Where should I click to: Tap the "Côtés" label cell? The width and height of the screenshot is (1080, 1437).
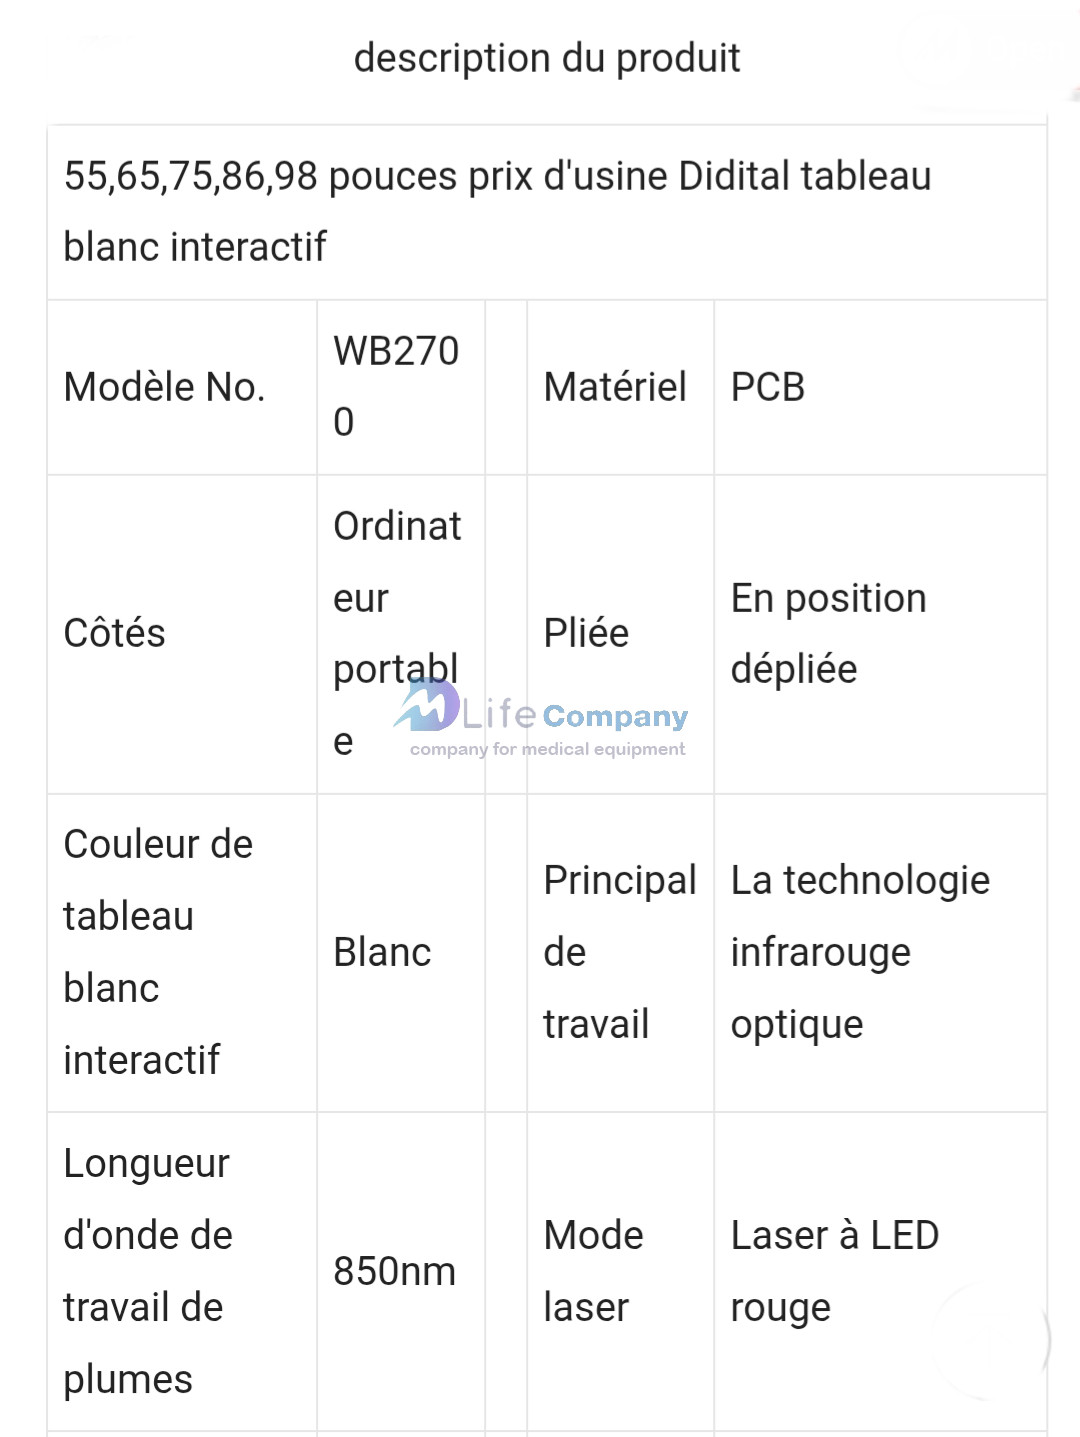click(x=115, y=633)
